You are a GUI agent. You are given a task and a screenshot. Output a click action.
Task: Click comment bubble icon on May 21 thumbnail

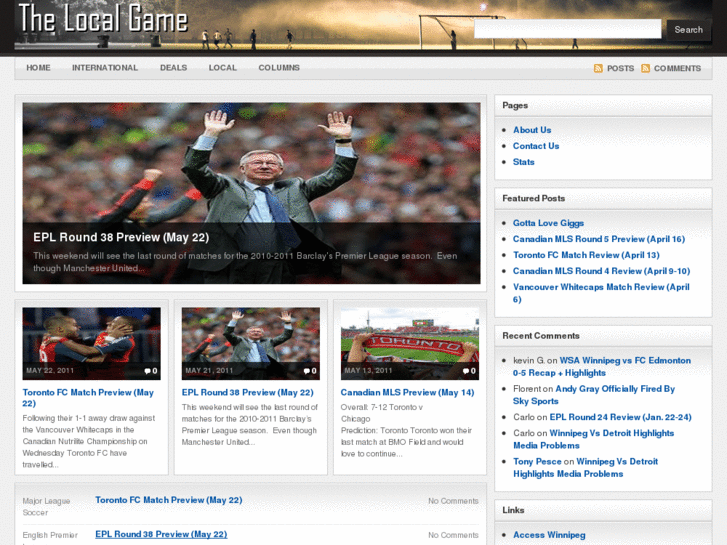pyautogui.click(x=306, y=371)
